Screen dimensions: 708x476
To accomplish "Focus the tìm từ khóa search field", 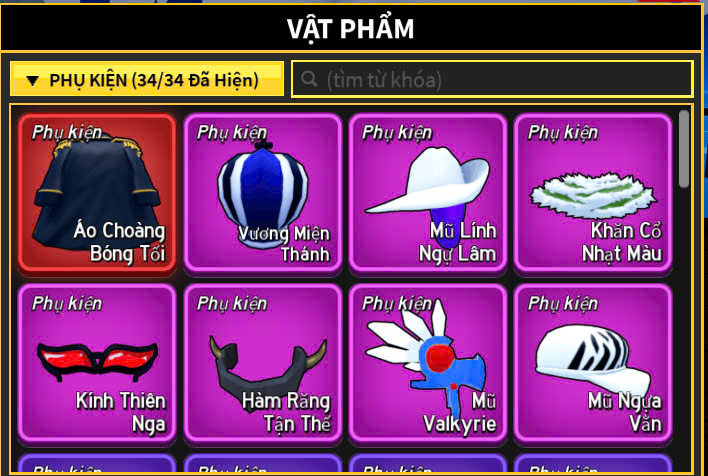I will (x=492, y=79).
